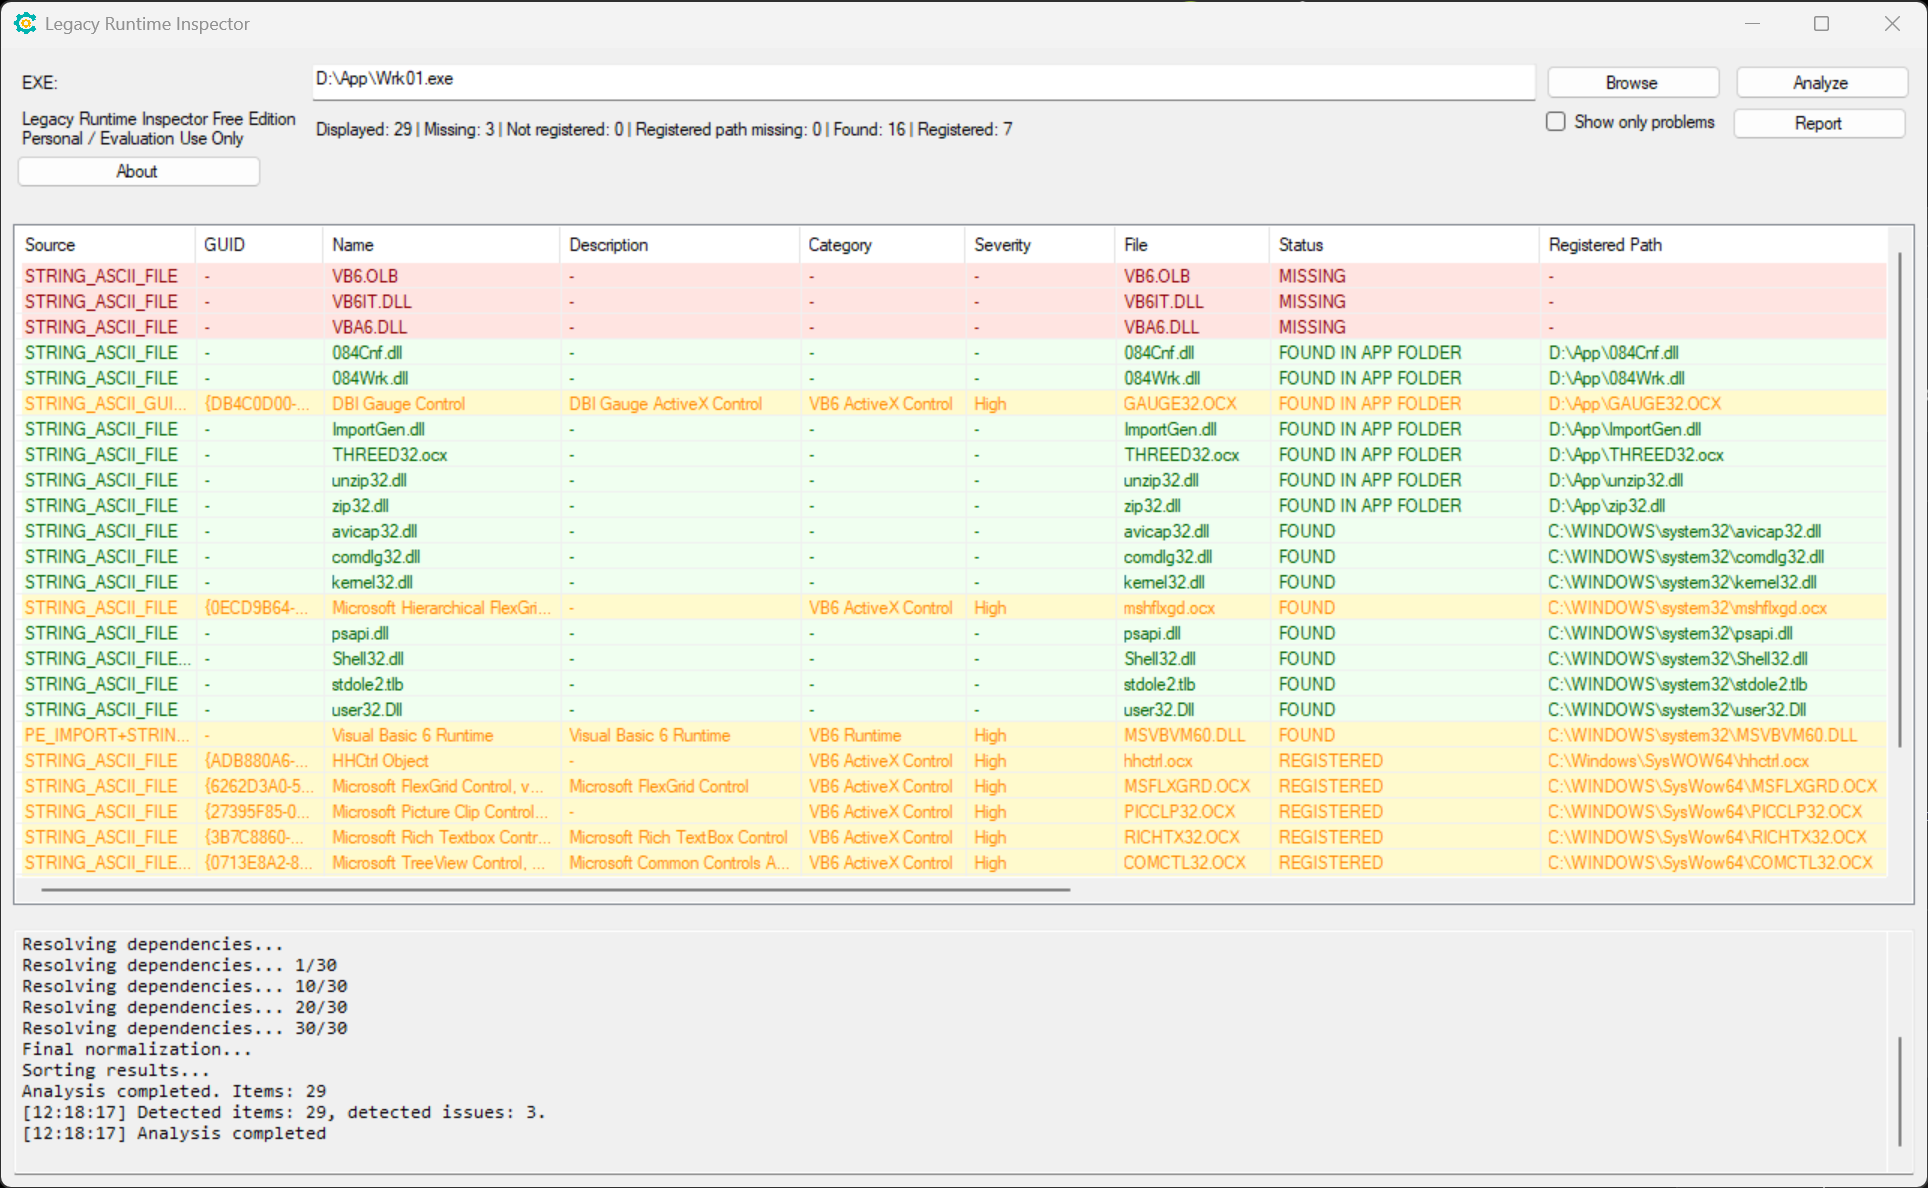Select the ImportGen.dll name cell
This screenshot has height=1188, width=1928.
(441, 429)
